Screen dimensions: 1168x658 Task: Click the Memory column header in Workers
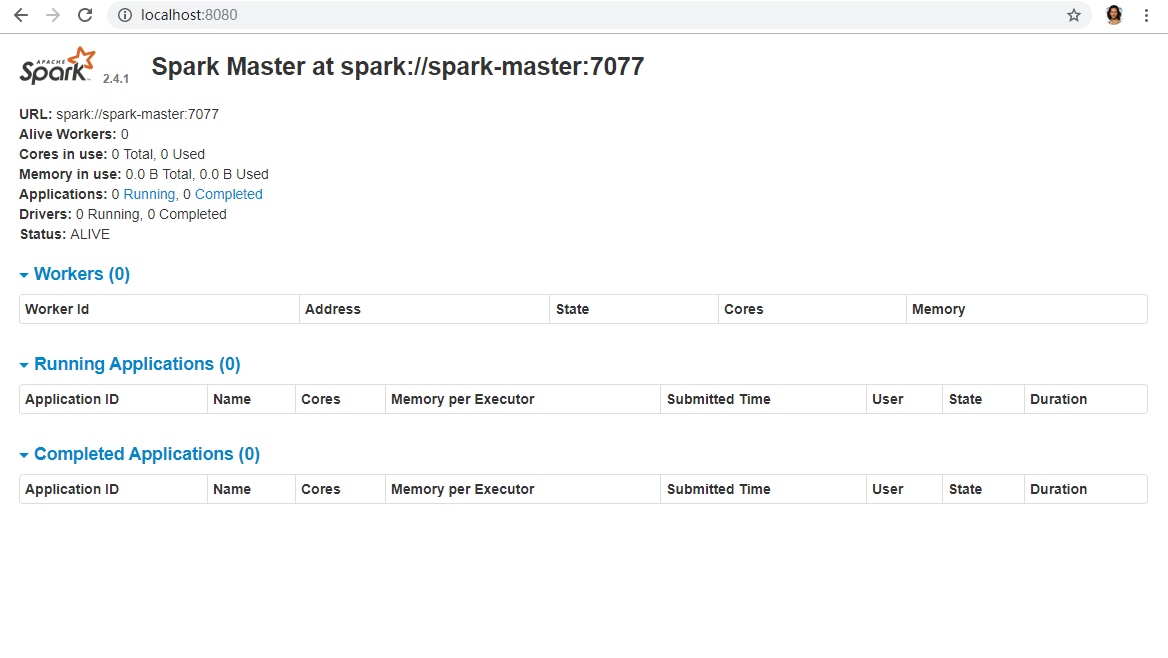coord(938,309)
